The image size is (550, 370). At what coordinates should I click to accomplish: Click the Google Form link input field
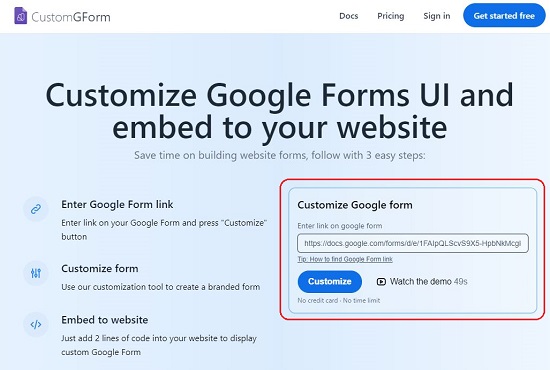click(413, 243)
